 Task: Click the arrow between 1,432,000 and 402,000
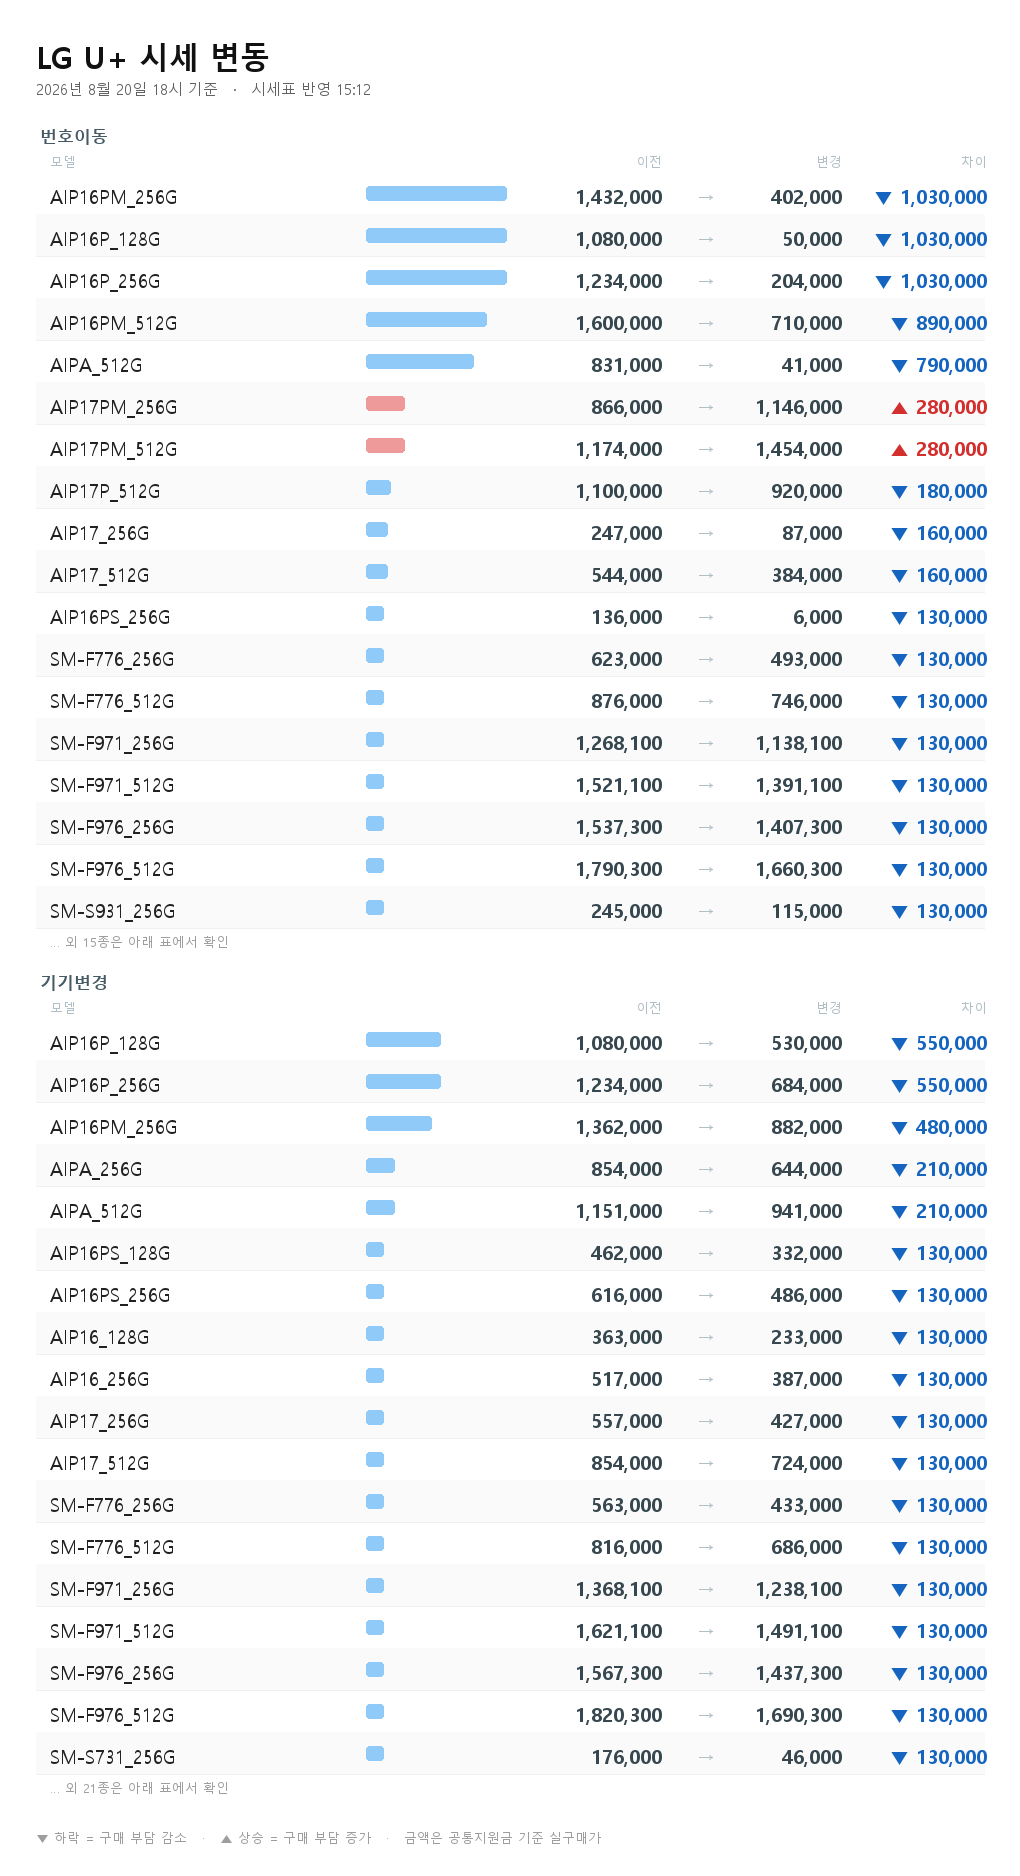pyautogui.click(x=706, y=198)
